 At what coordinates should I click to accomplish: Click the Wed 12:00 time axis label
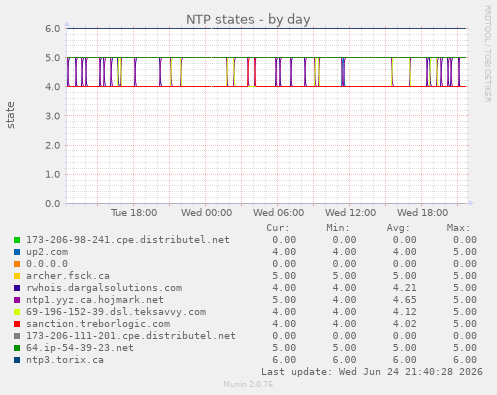[x=351, y=213]
